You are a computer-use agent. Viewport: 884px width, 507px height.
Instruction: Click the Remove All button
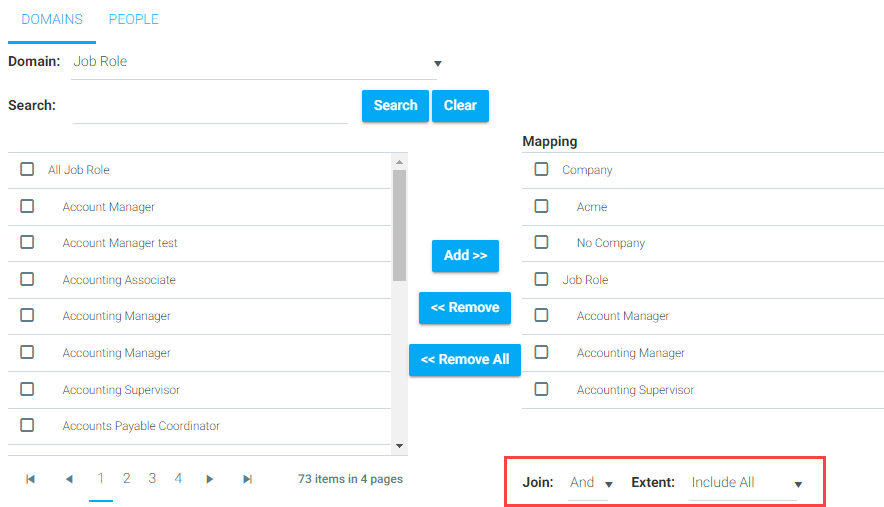tap(465, 359)
